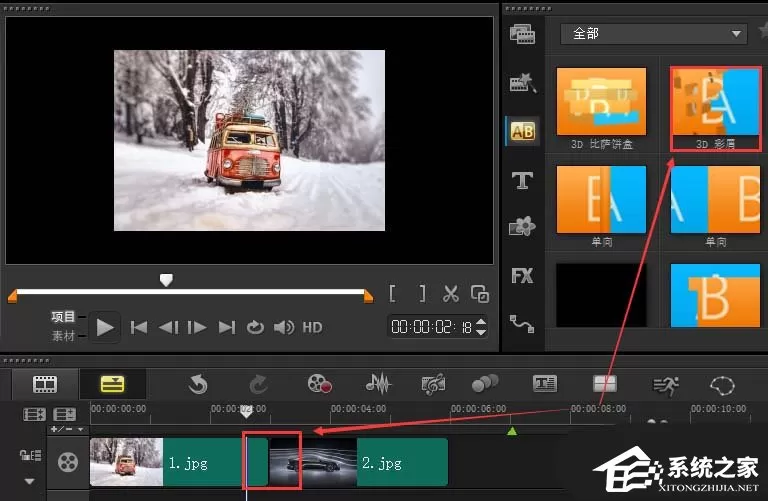
Task: Open the Media library panel
Action: 522,34
